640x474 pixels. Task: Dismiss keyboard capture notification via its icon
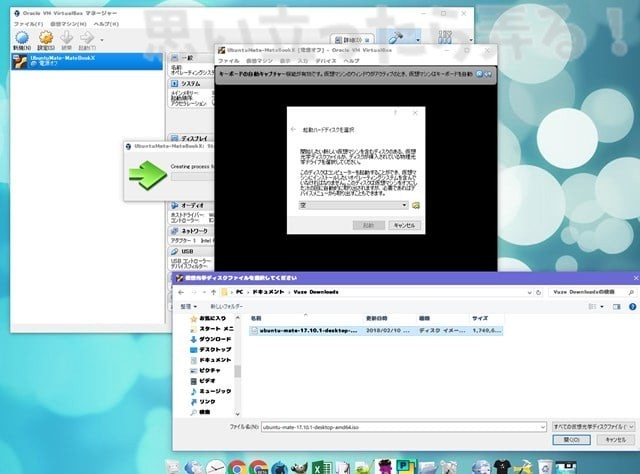[x=487, y=73]
